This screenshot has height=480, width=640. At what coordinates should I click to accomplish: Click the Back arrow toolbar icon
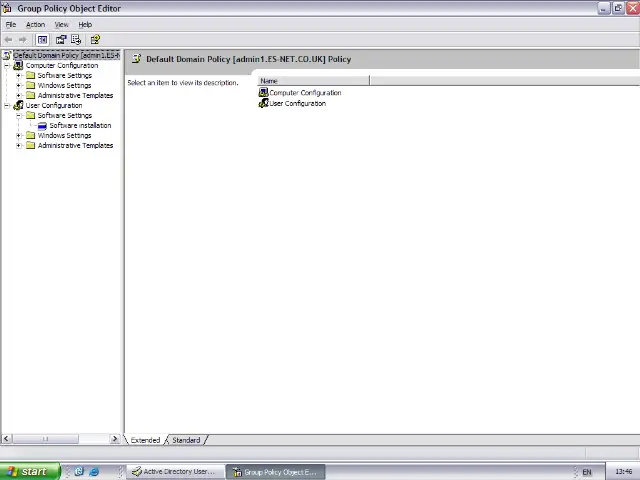tap(8, 40)
